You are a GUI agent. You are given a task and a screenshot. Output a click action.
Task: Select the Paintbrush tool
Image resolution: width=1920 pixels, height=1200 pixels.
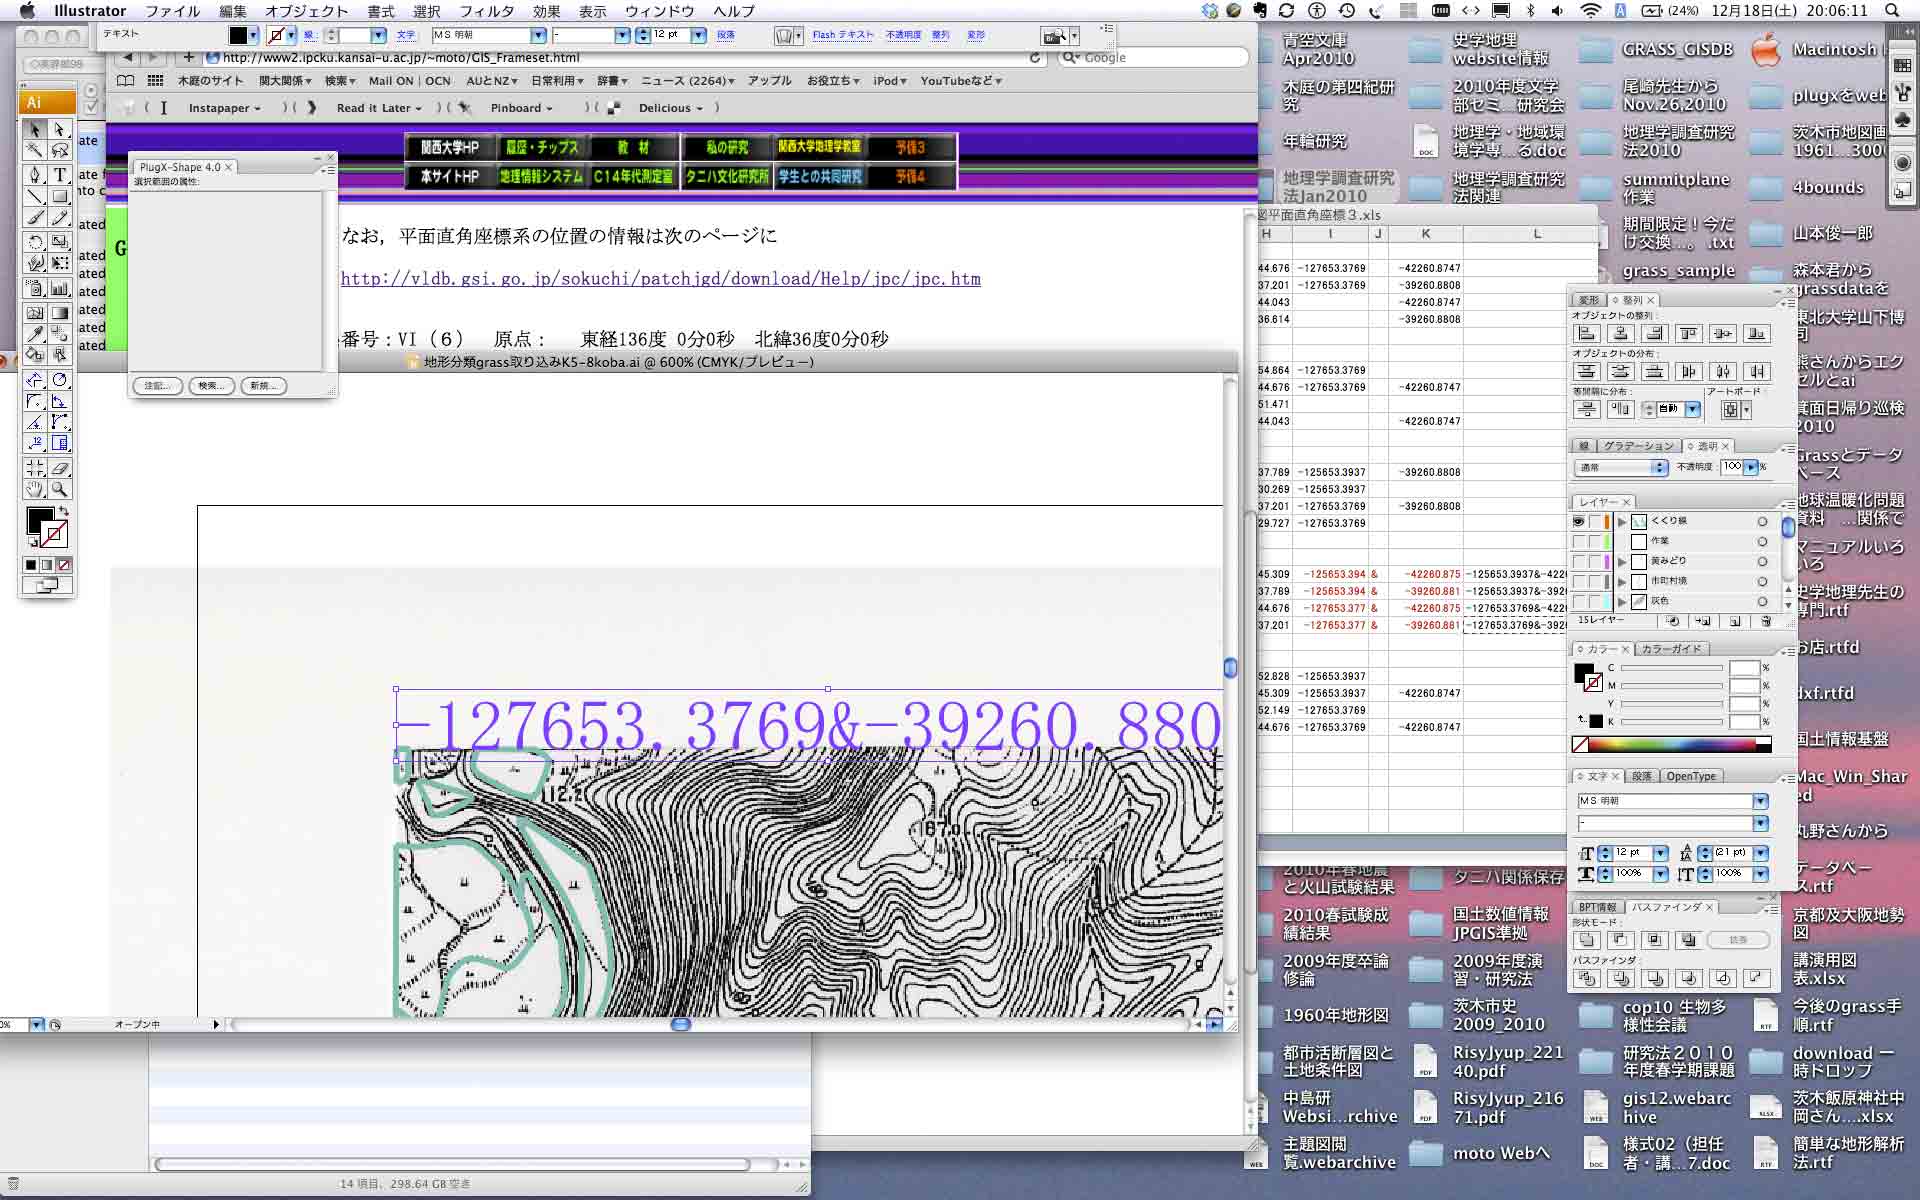pos(35,217)
